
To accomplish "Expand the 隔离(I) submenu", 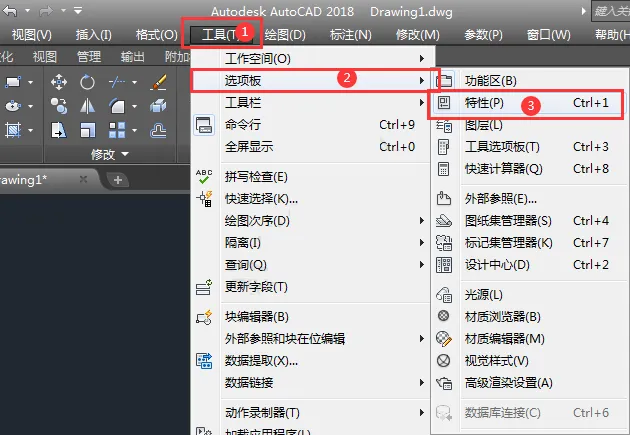I will coord(312,243).
